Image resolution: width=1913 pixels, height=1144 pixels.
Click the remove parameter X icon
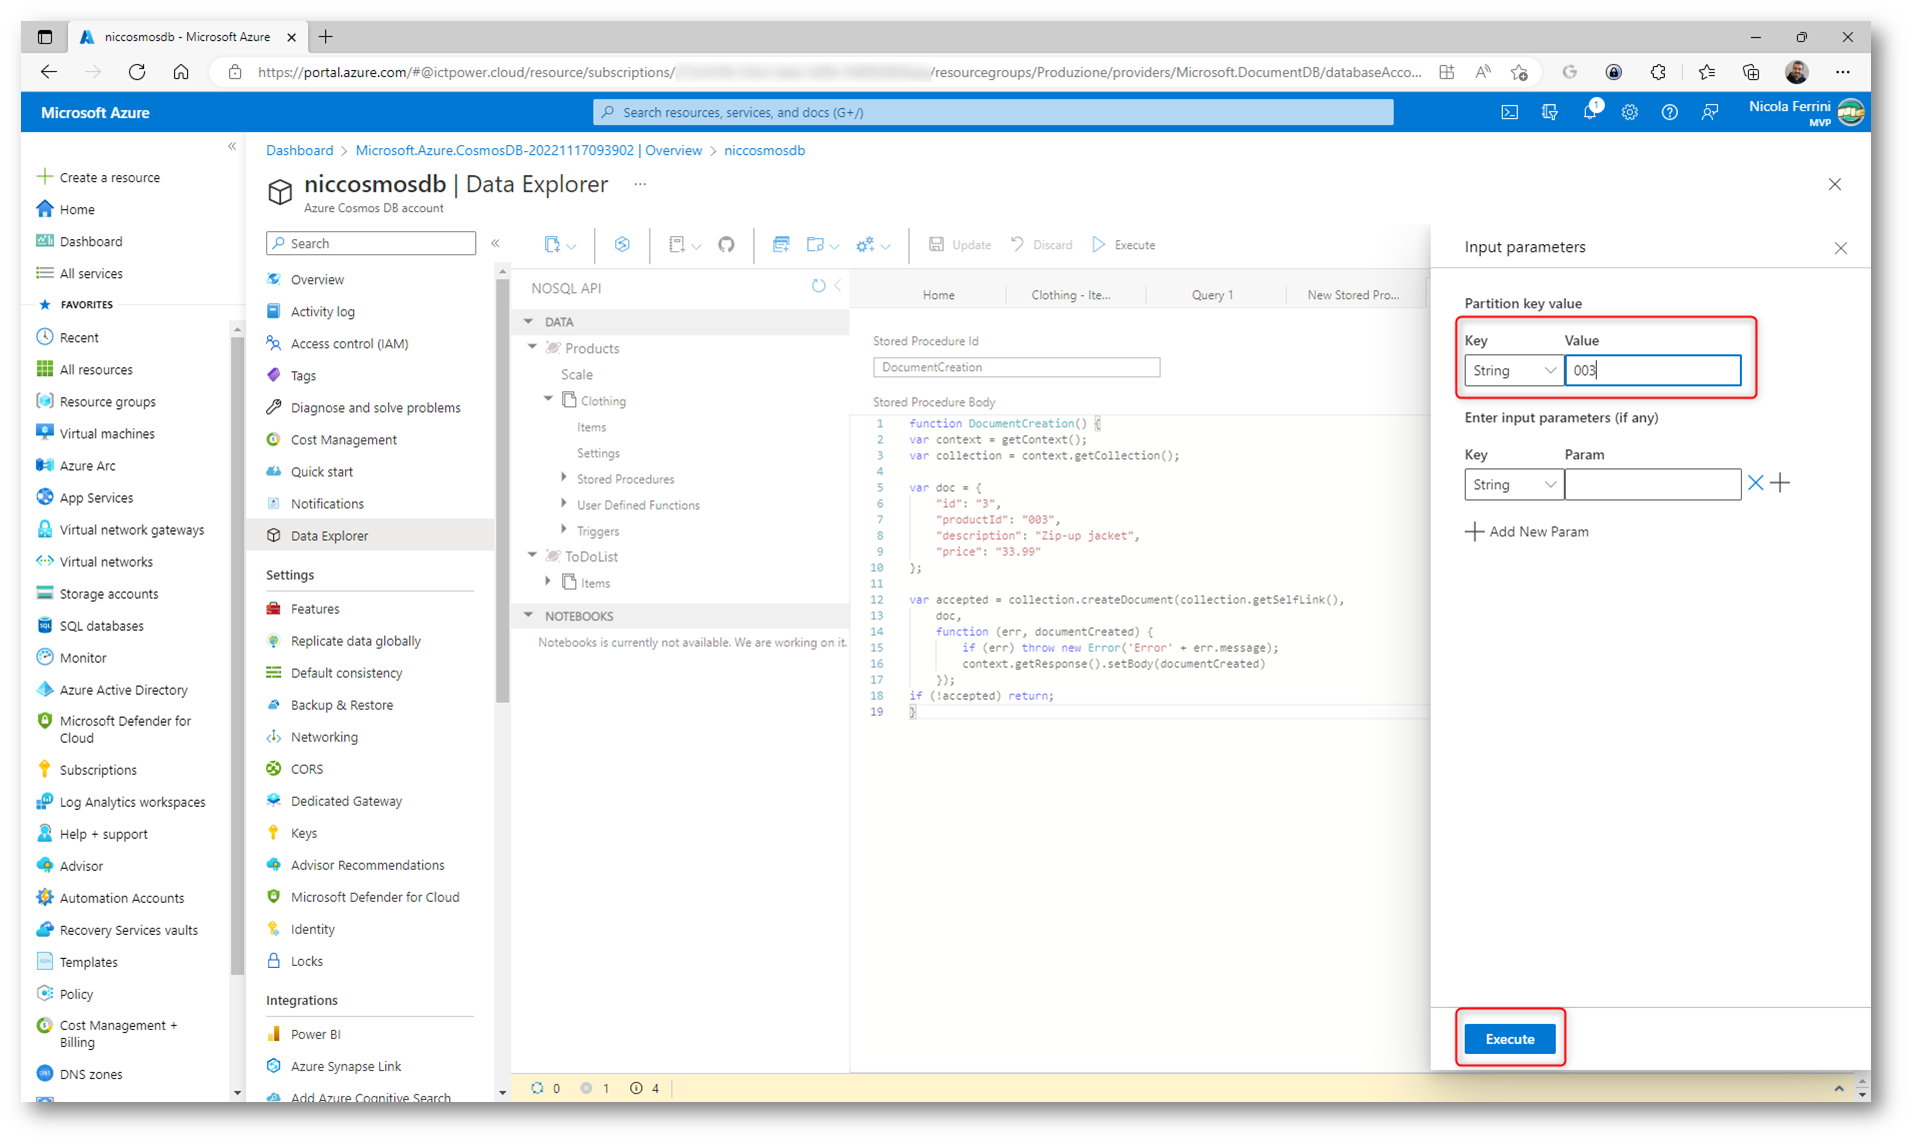[x=1755, y=484]
